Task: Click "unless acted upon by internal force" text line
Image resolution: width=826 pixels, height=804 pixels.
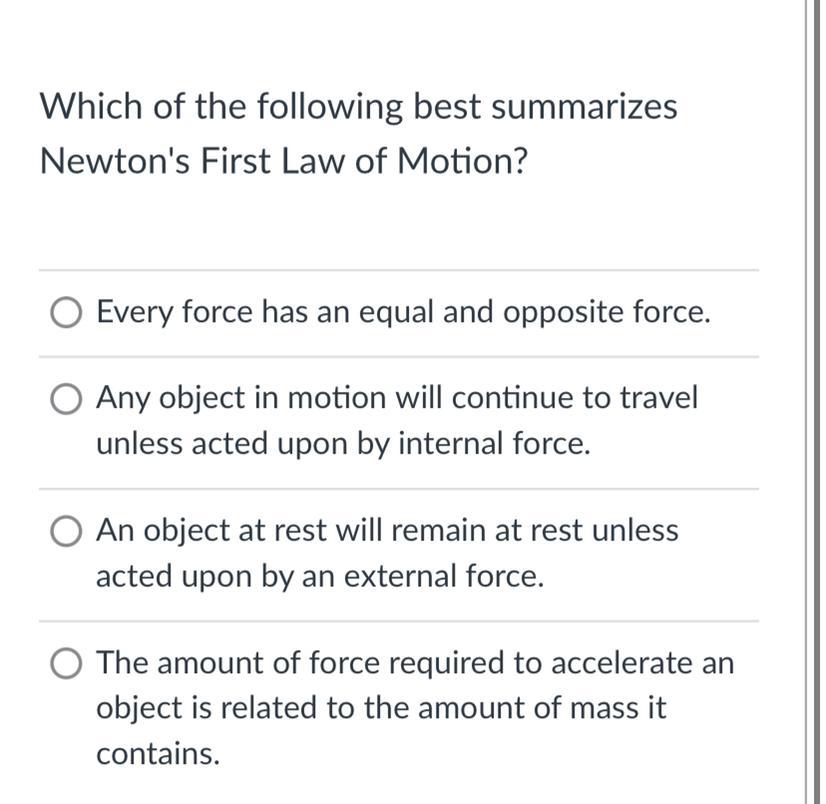Action: click(x=343, y=444)
